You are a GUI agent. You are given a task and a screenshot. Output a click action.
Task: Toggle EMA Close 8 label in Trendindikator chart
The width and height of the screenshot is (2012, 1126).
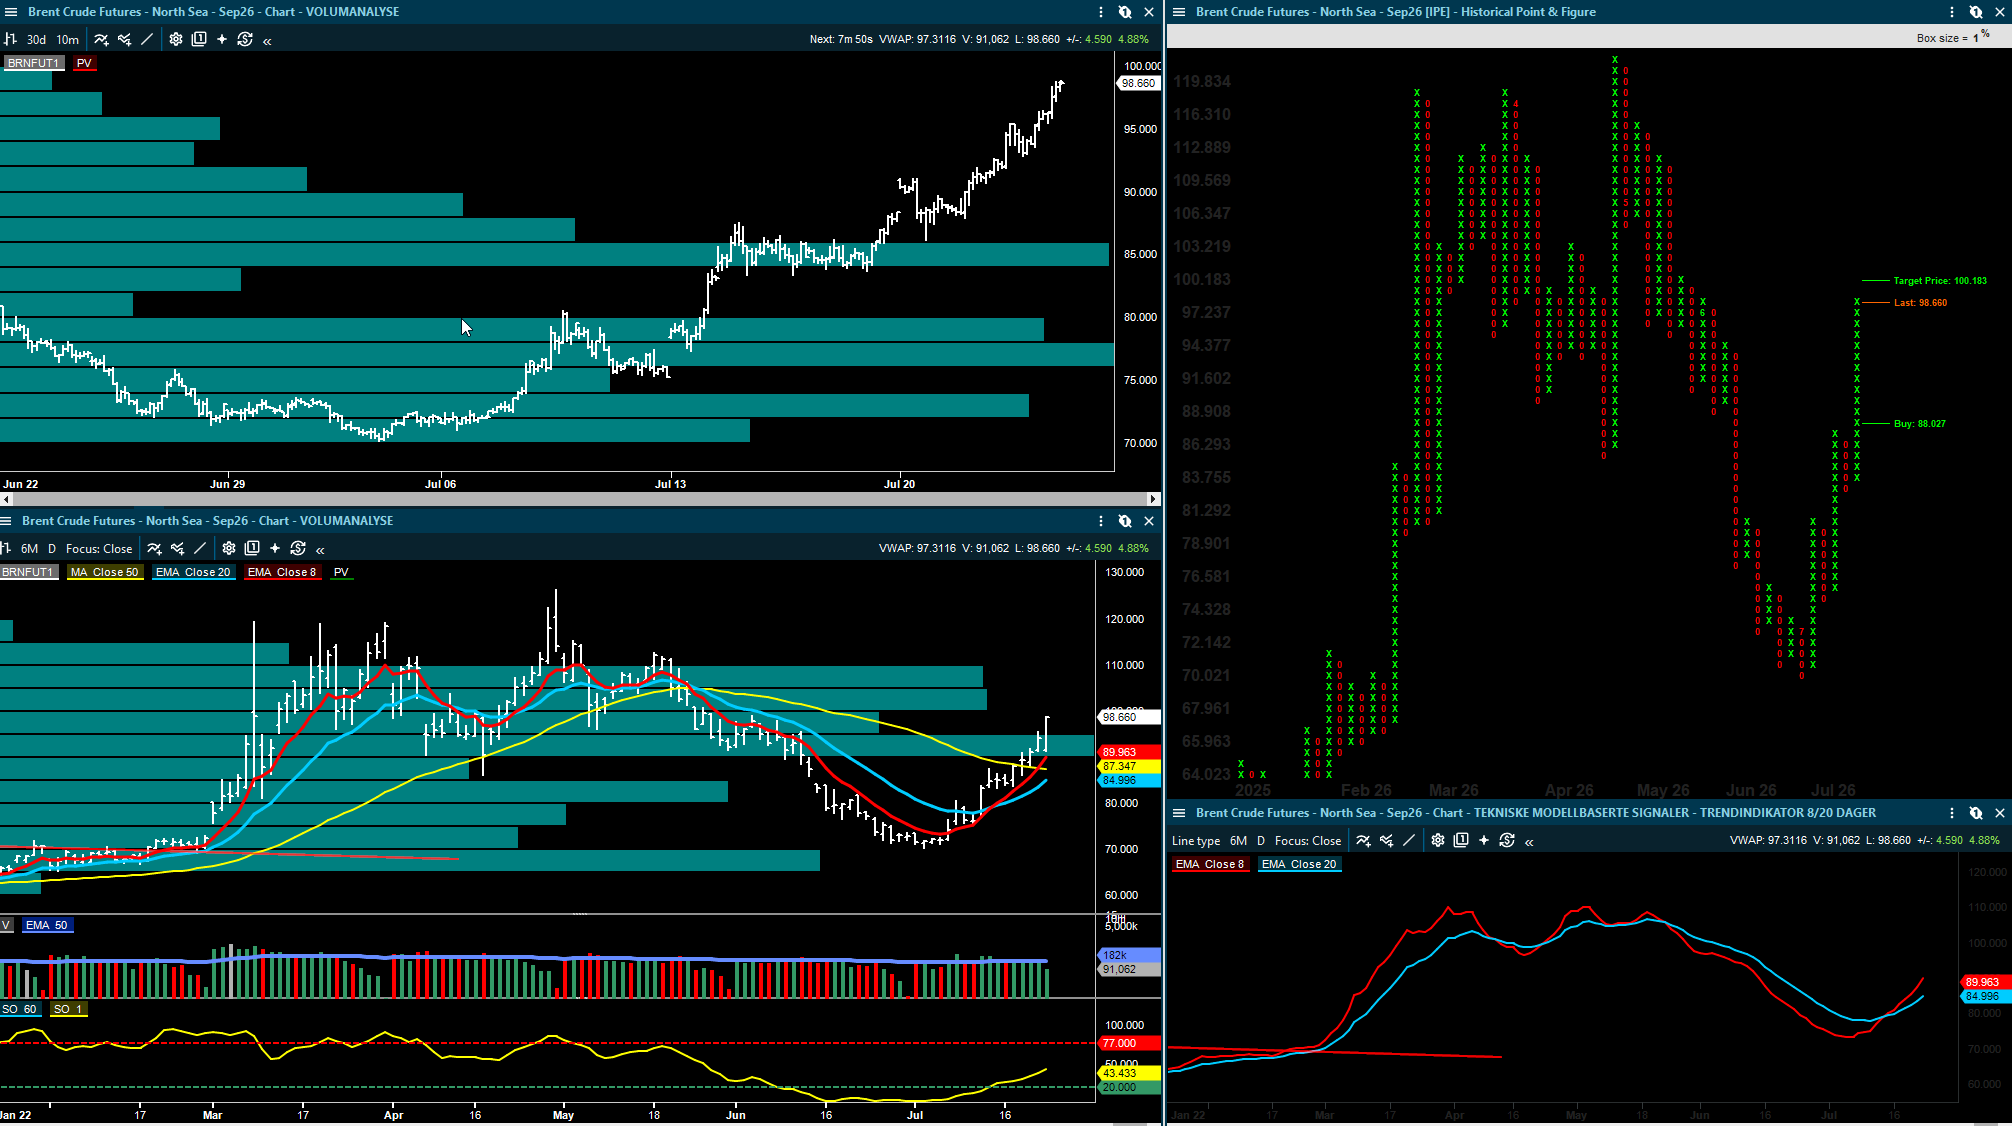[x=1210, y=864]
